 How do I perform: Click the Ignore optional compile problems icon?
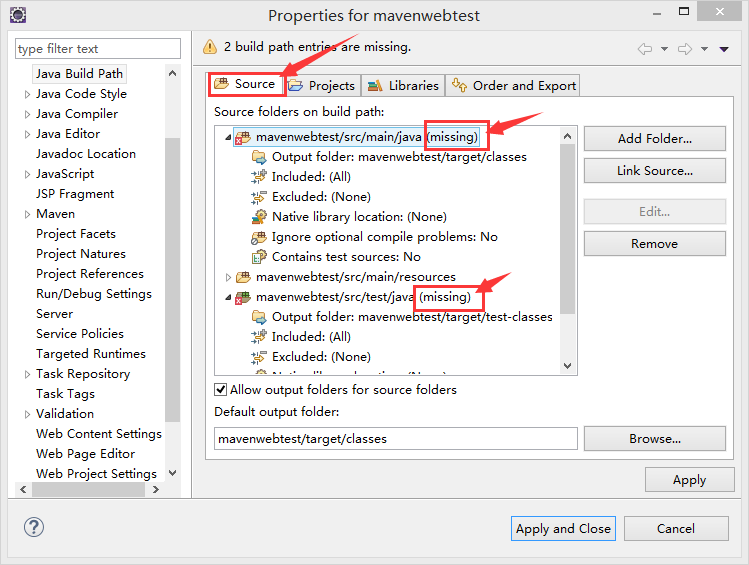coord(259,237)
